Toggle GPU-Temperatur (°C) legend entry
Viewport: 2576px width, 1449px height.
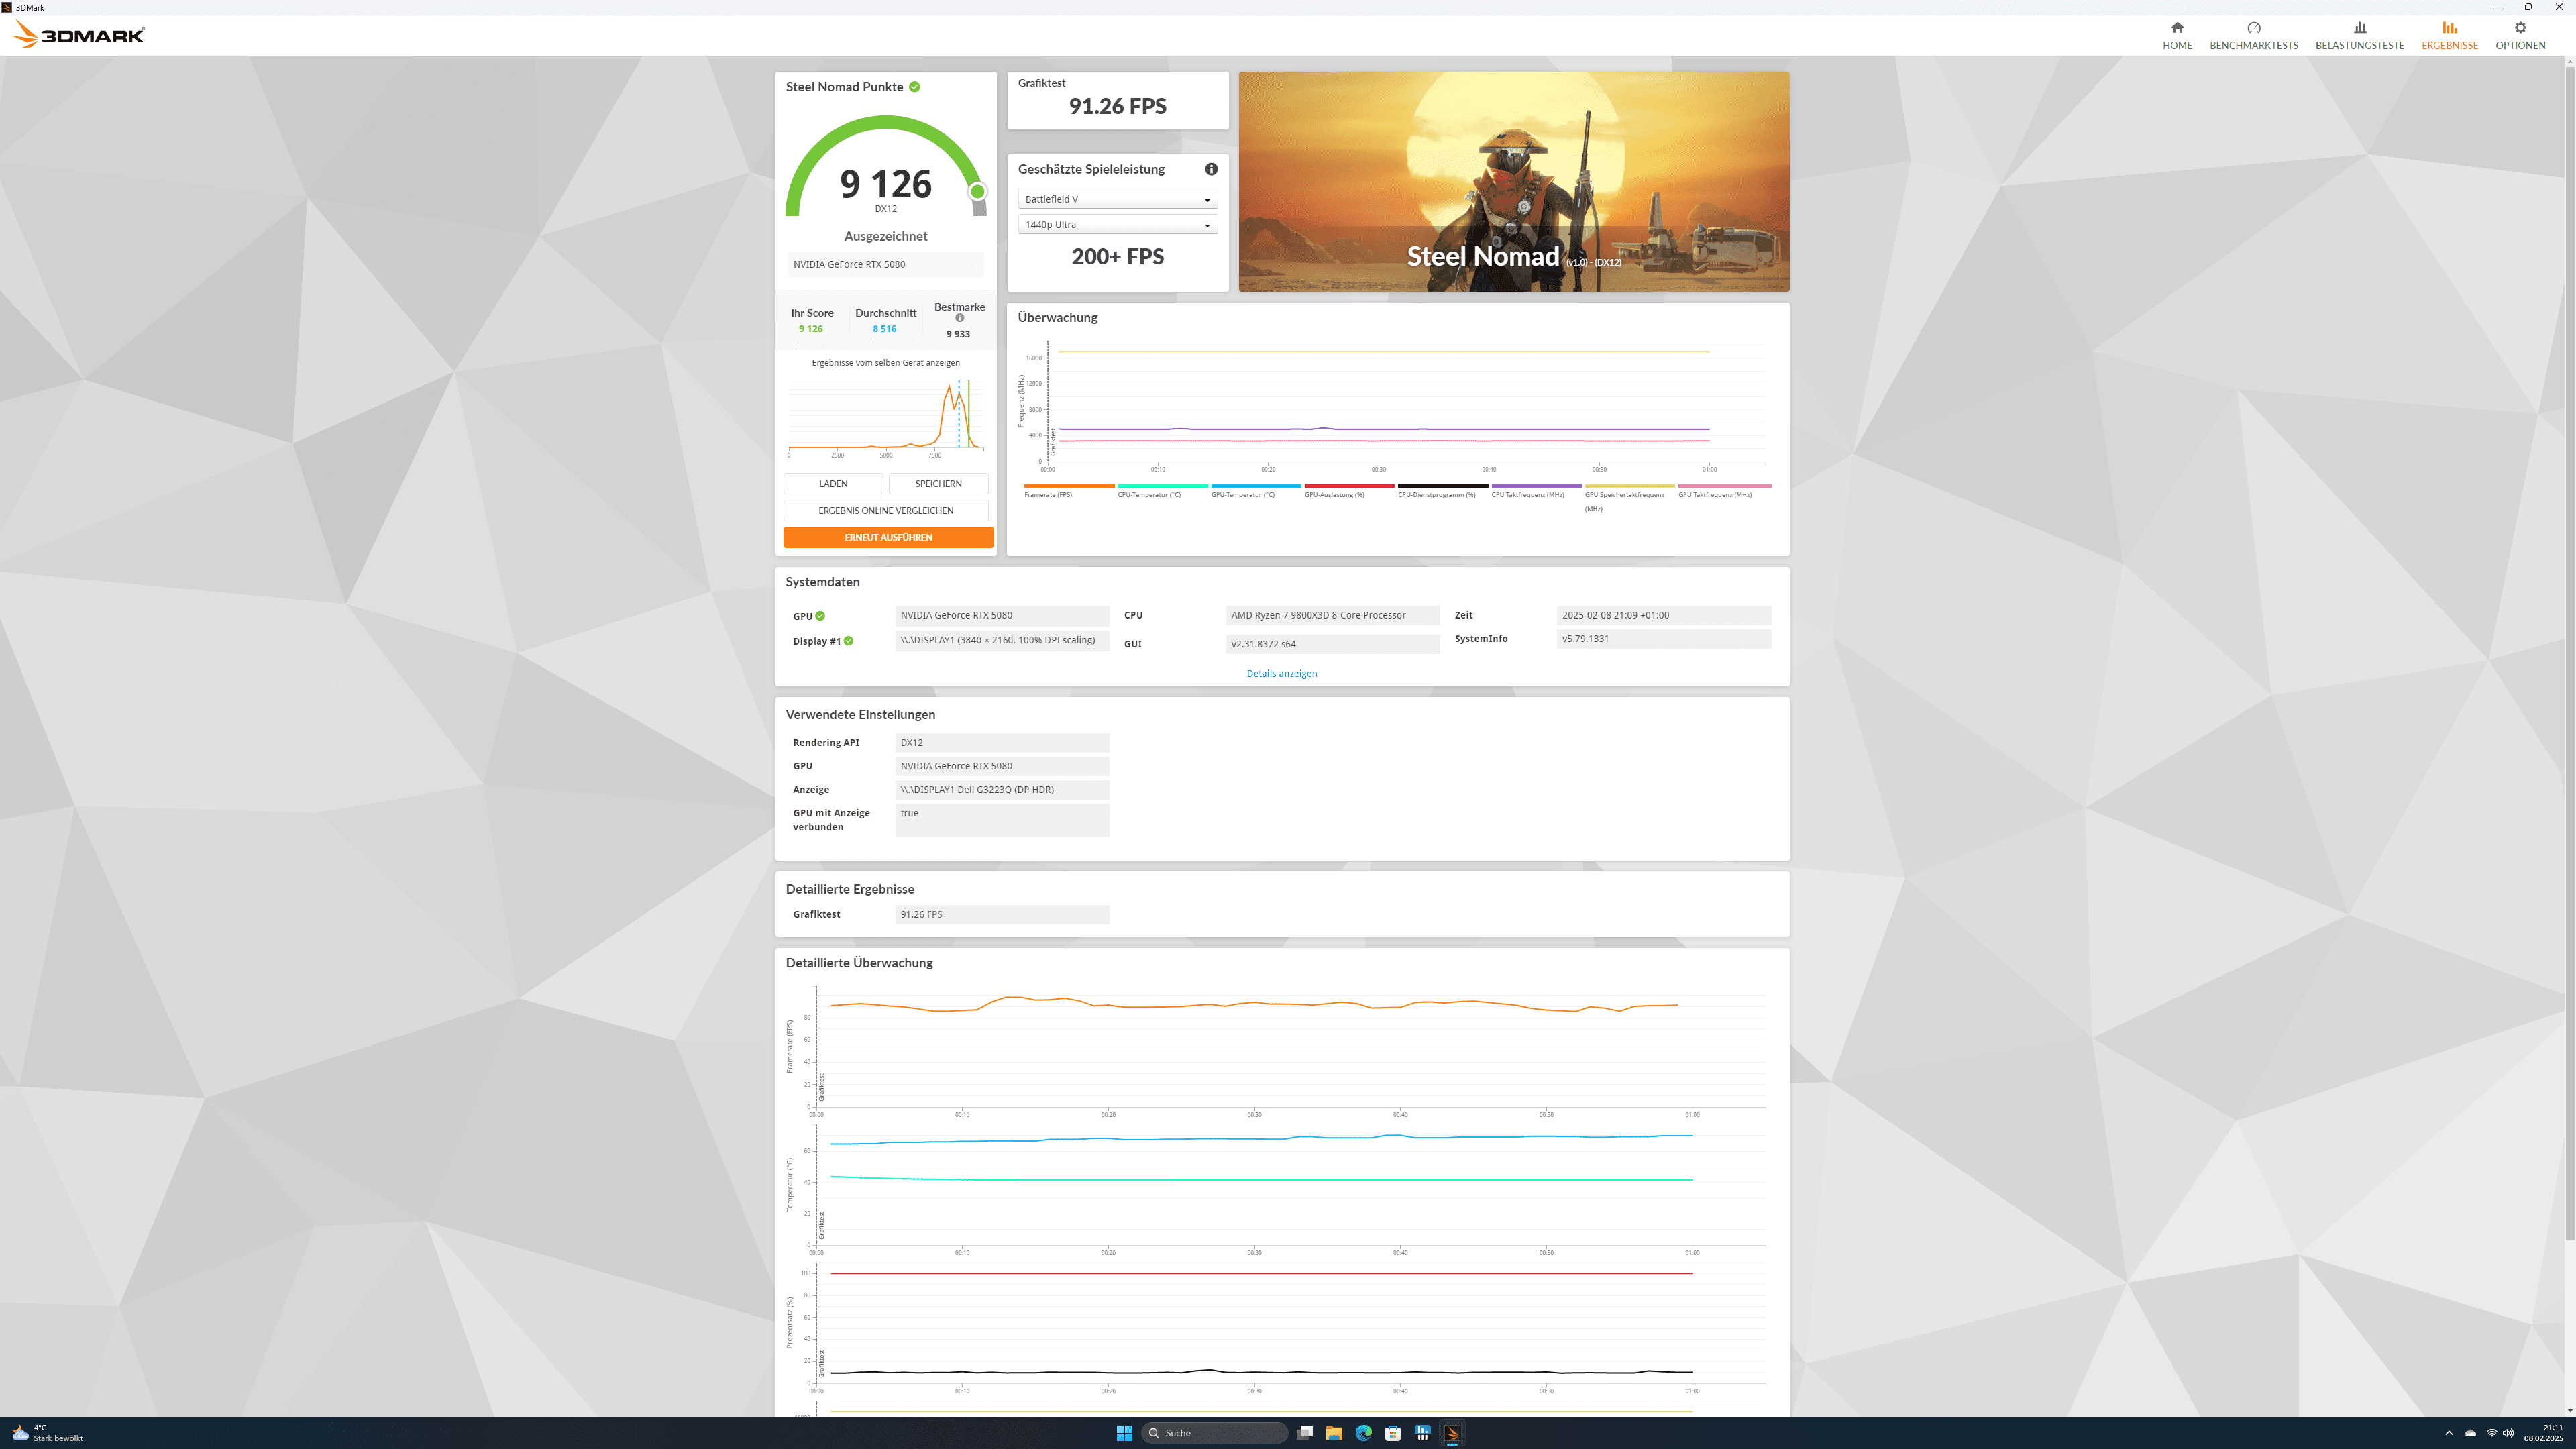[1255, 491]
